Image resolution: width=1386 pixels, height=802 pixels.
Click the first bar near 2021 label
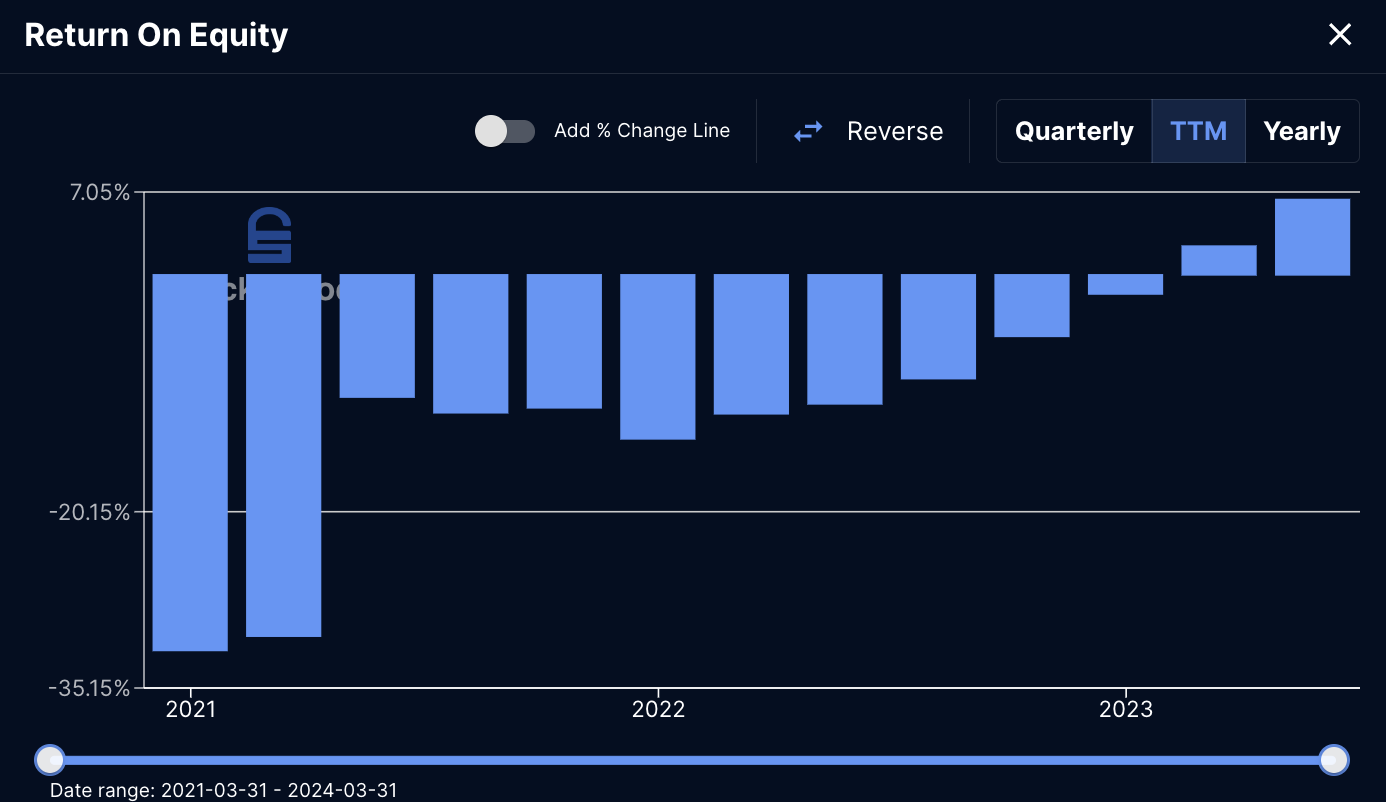click(190, 462)
